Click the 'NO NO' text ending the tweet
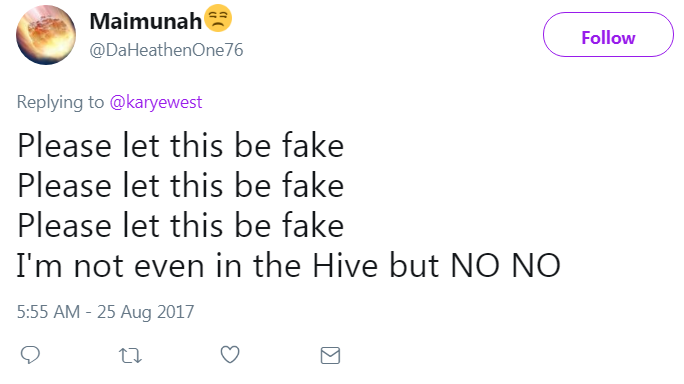The width and height of the screenshot is (684, 384). pos(506,265)
